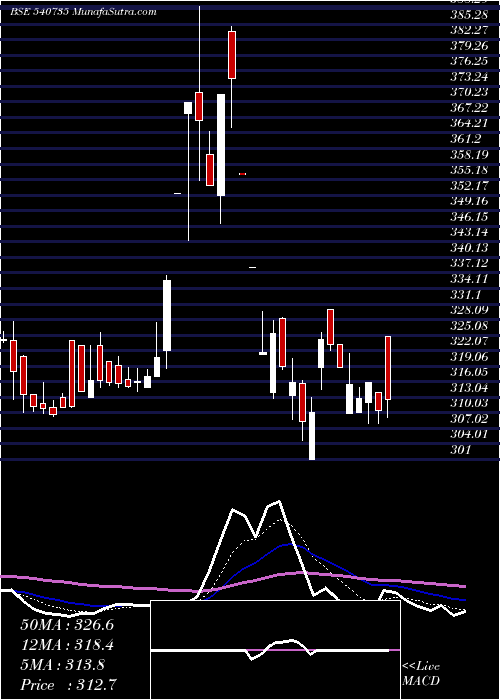Viewport: 500px width, 700px height.
Task: Select the 352.17 price axis label
Action: (x=469, y=185)
